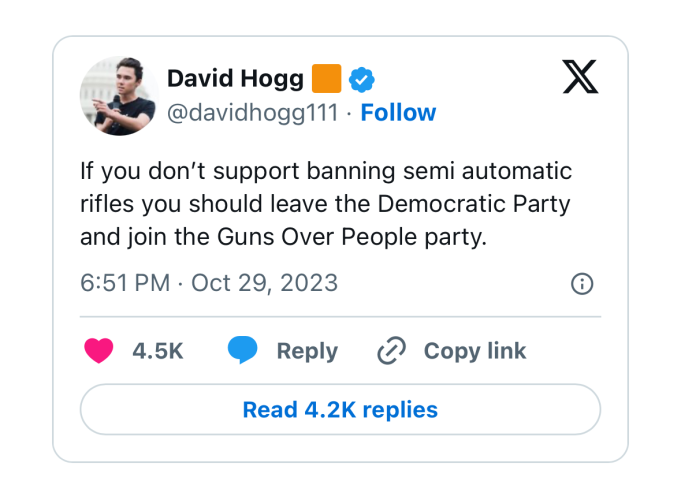Viewport: 681px width, 500px height.
Task: Click the word 'banning' in tweet
Action: (351, 172)
